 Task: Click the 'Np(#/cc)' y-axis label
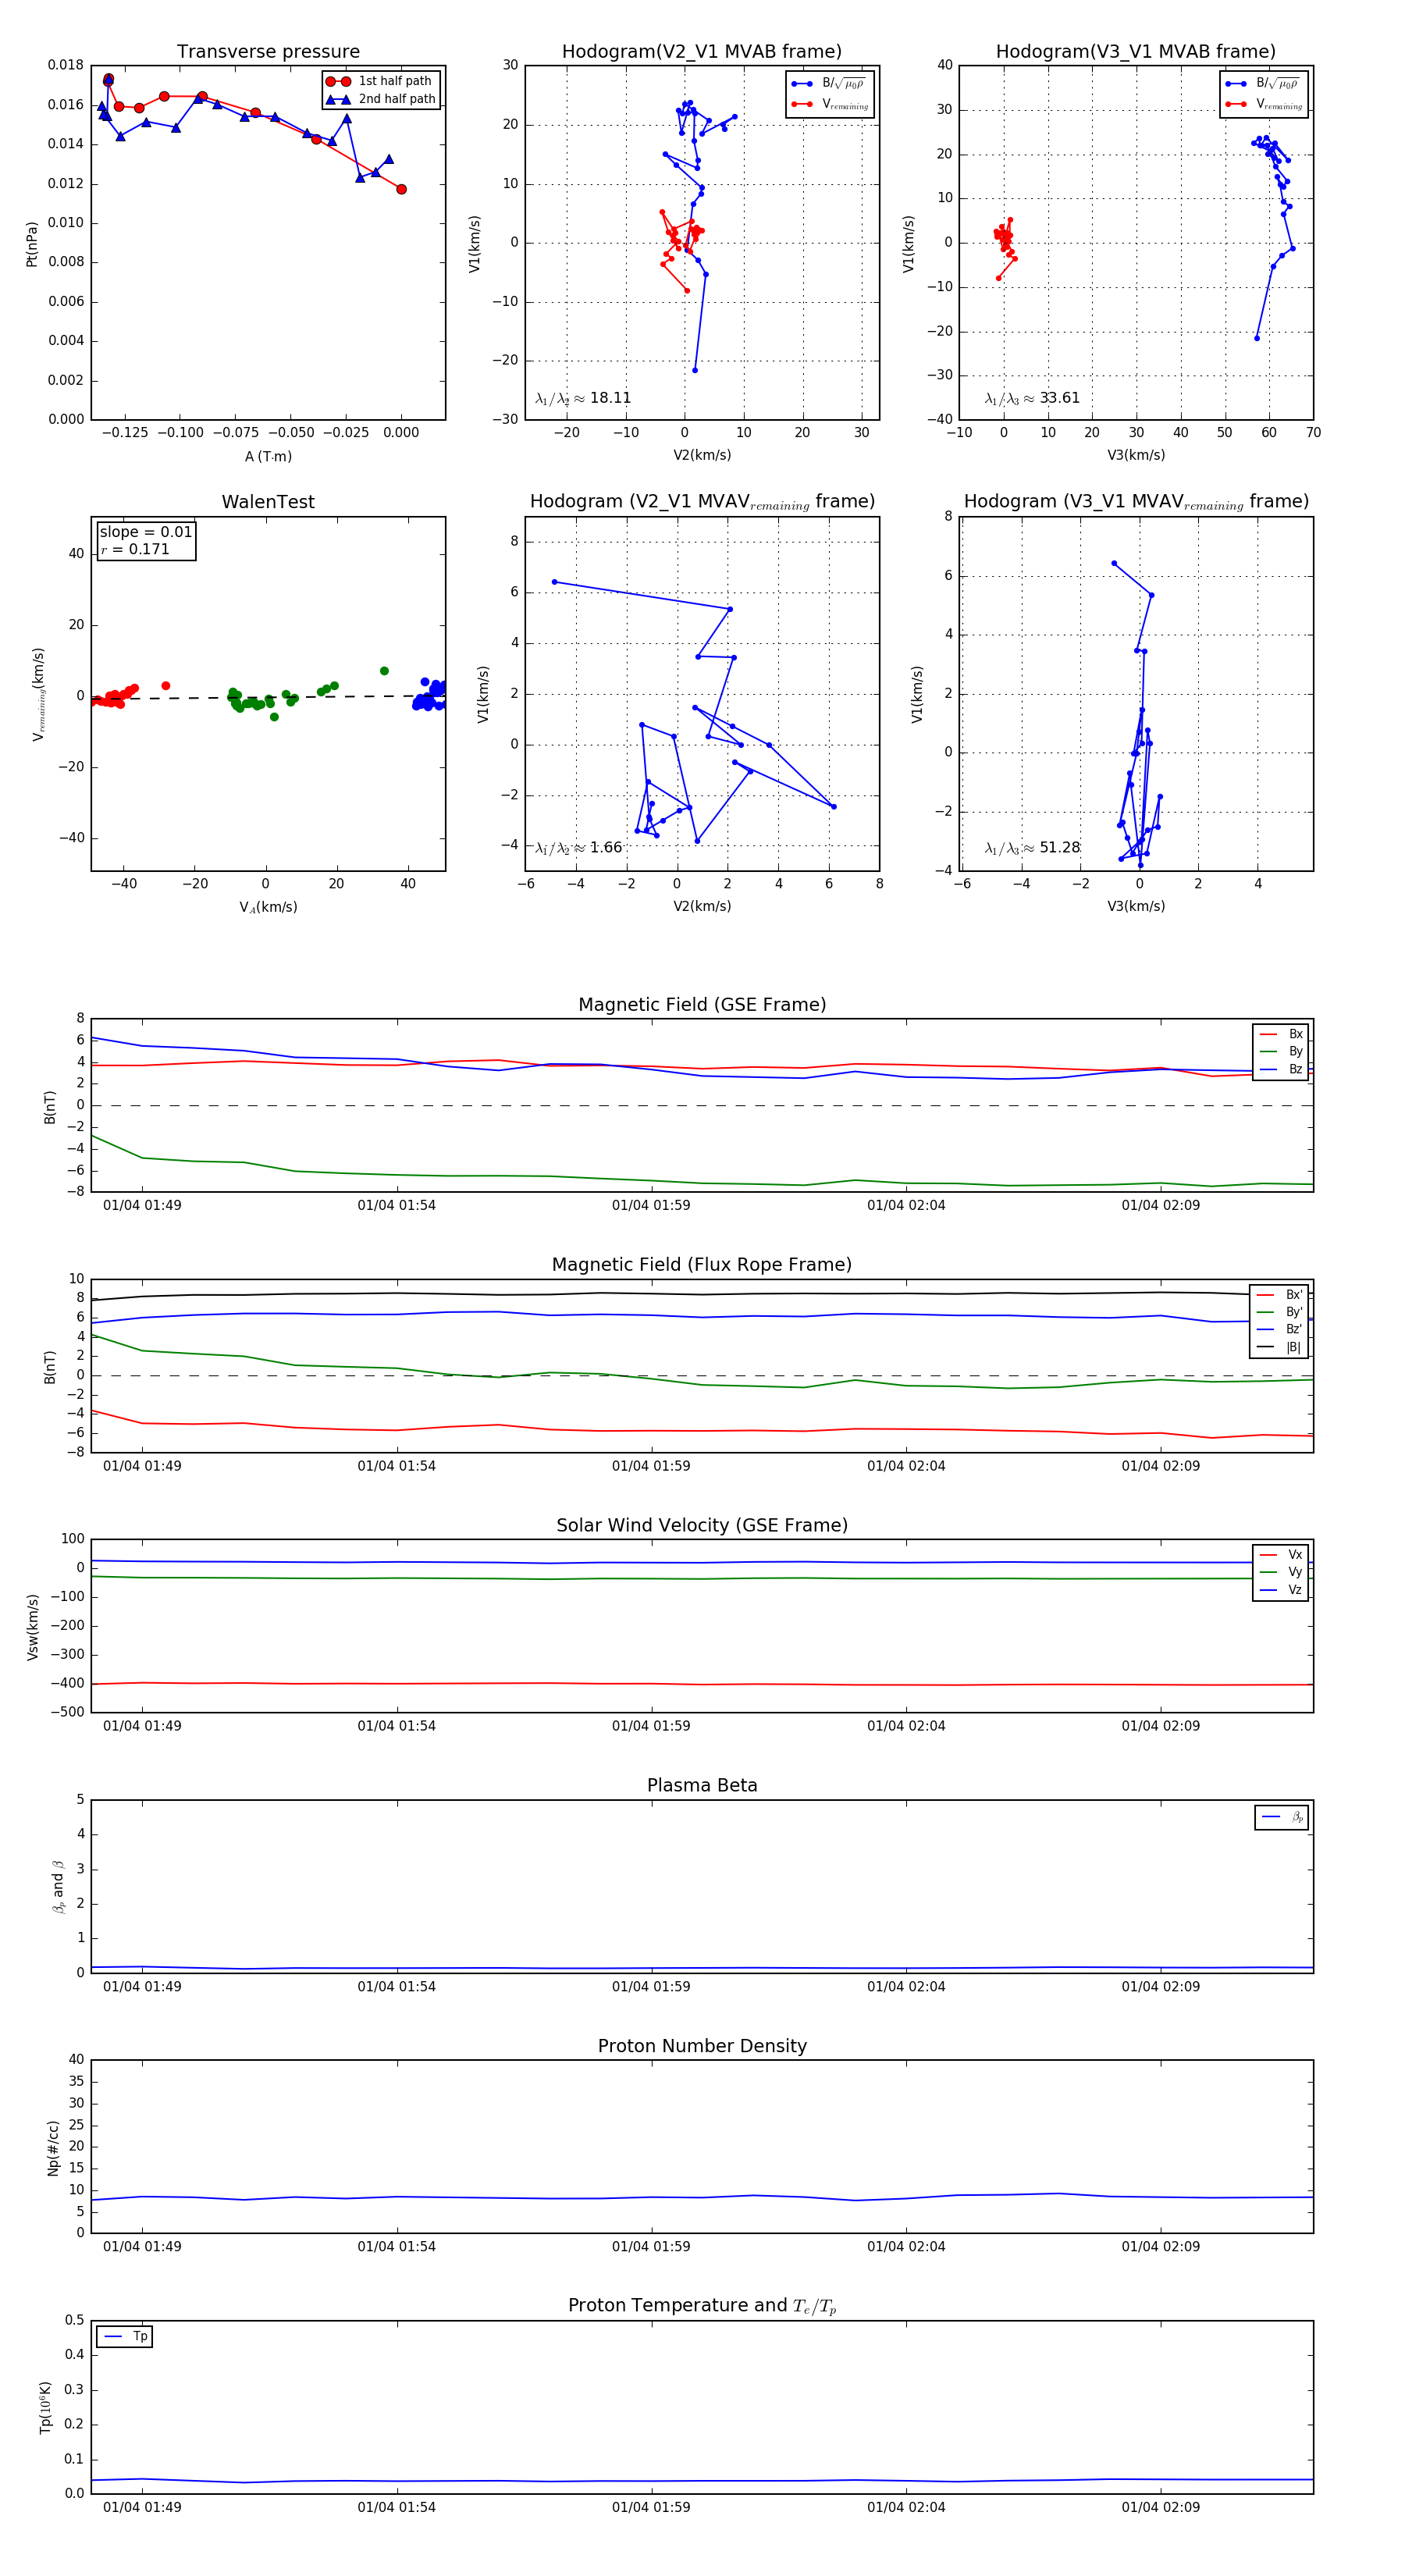tap(53, 2148)
